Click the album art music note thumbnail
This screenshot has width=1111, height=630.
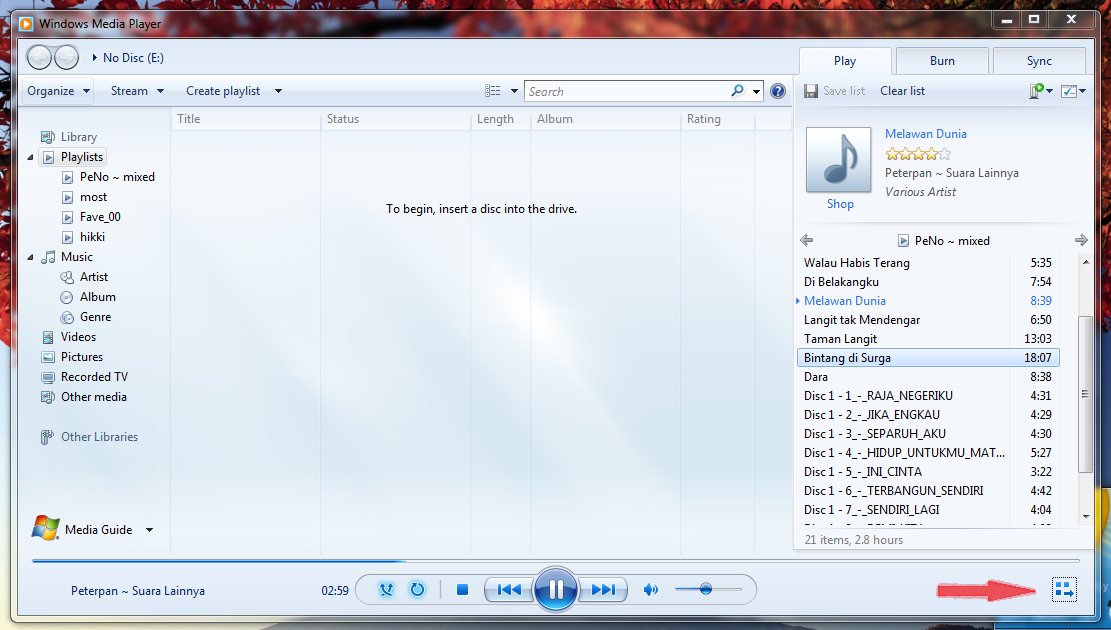pos(839,160)
